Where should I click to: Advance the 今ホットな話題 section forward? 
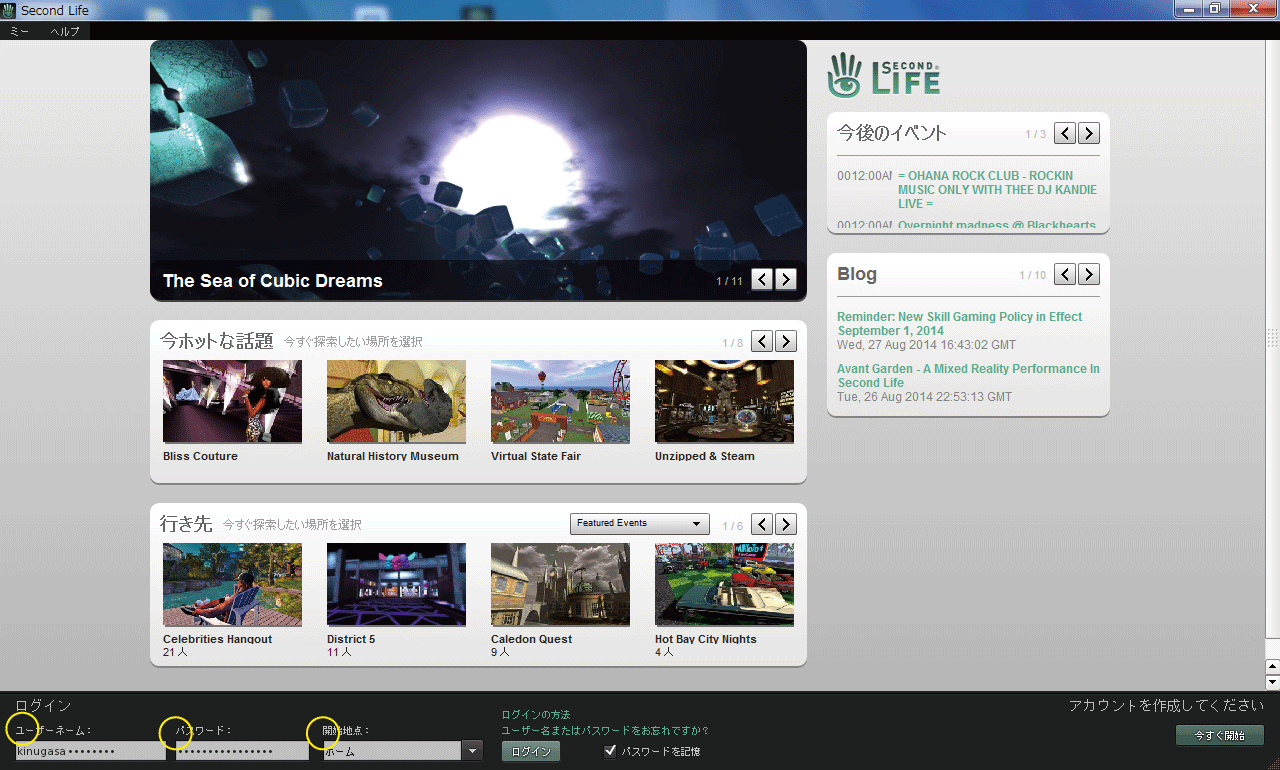786,342
